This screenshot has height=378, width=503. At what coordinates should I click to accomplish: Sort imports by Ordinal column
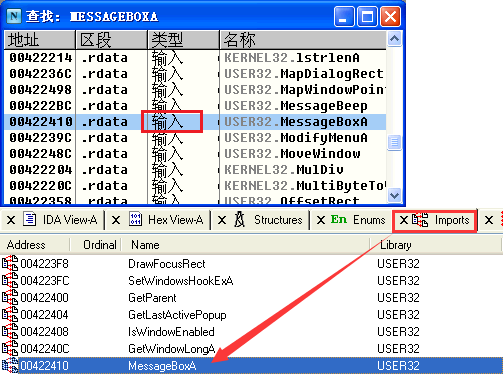pos(96,245)
